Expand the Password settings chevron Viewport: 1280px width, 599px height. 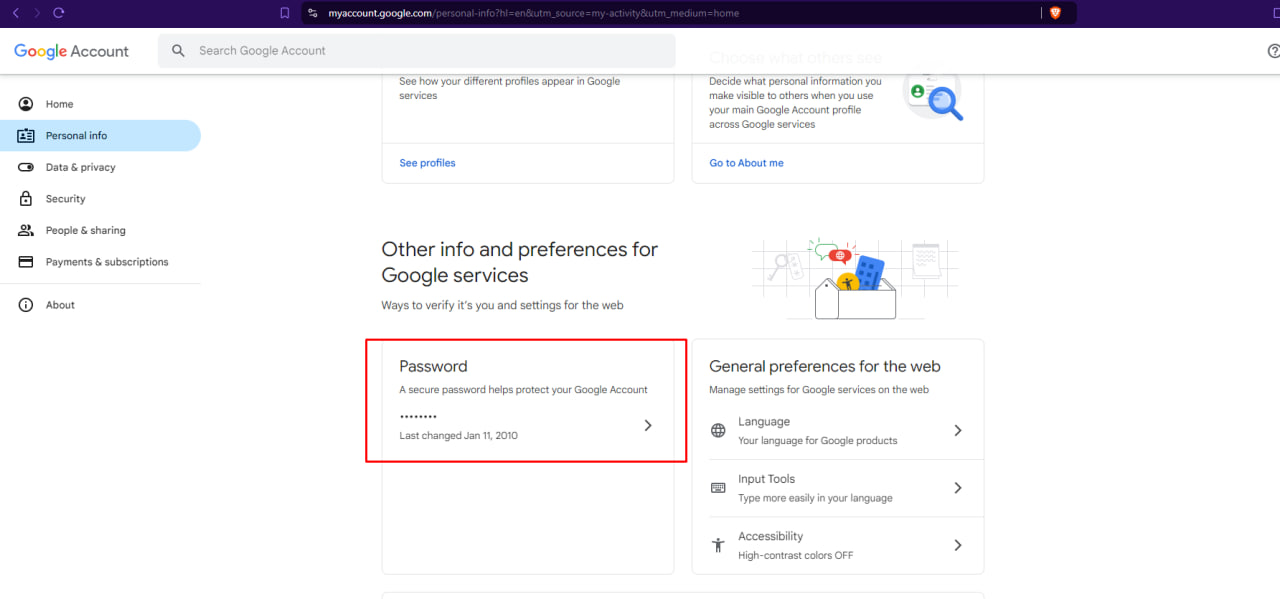click(648, 425)
